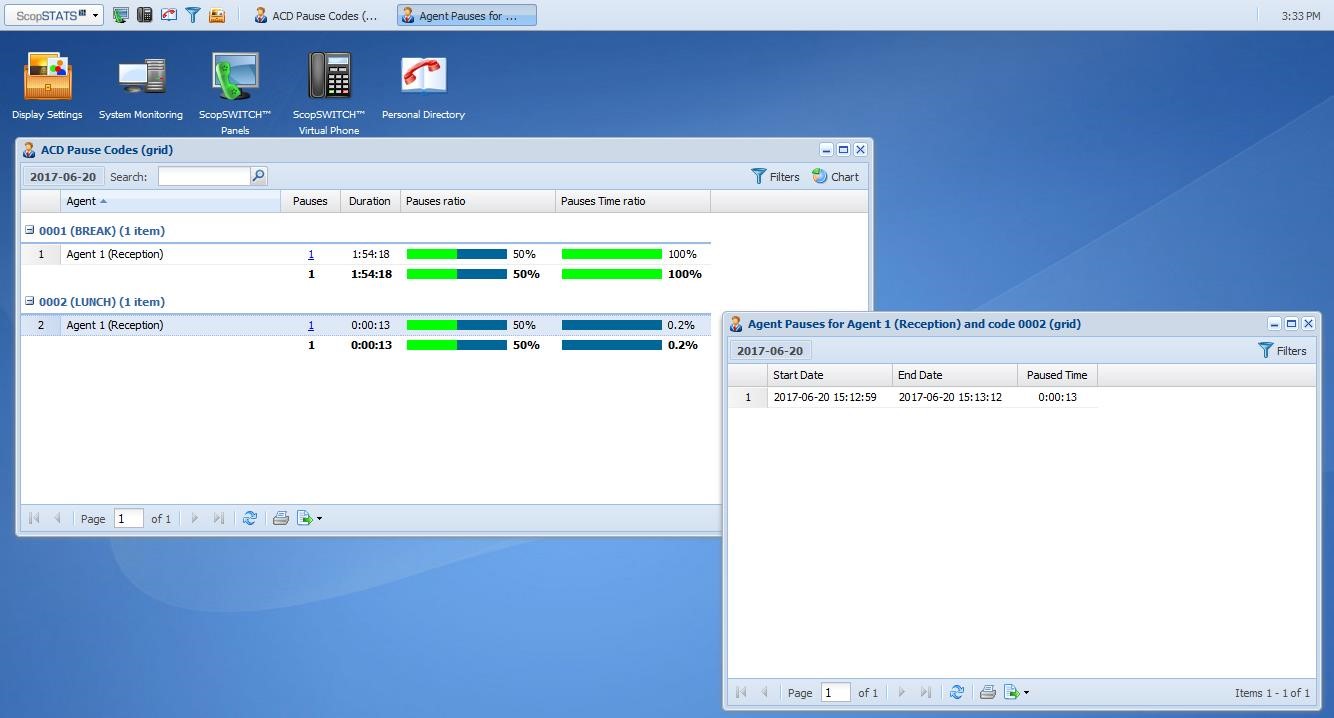Open pauses link for Agent 1 under BREAK
This screenshot has height=718, width=1334.
click(311, 254)
